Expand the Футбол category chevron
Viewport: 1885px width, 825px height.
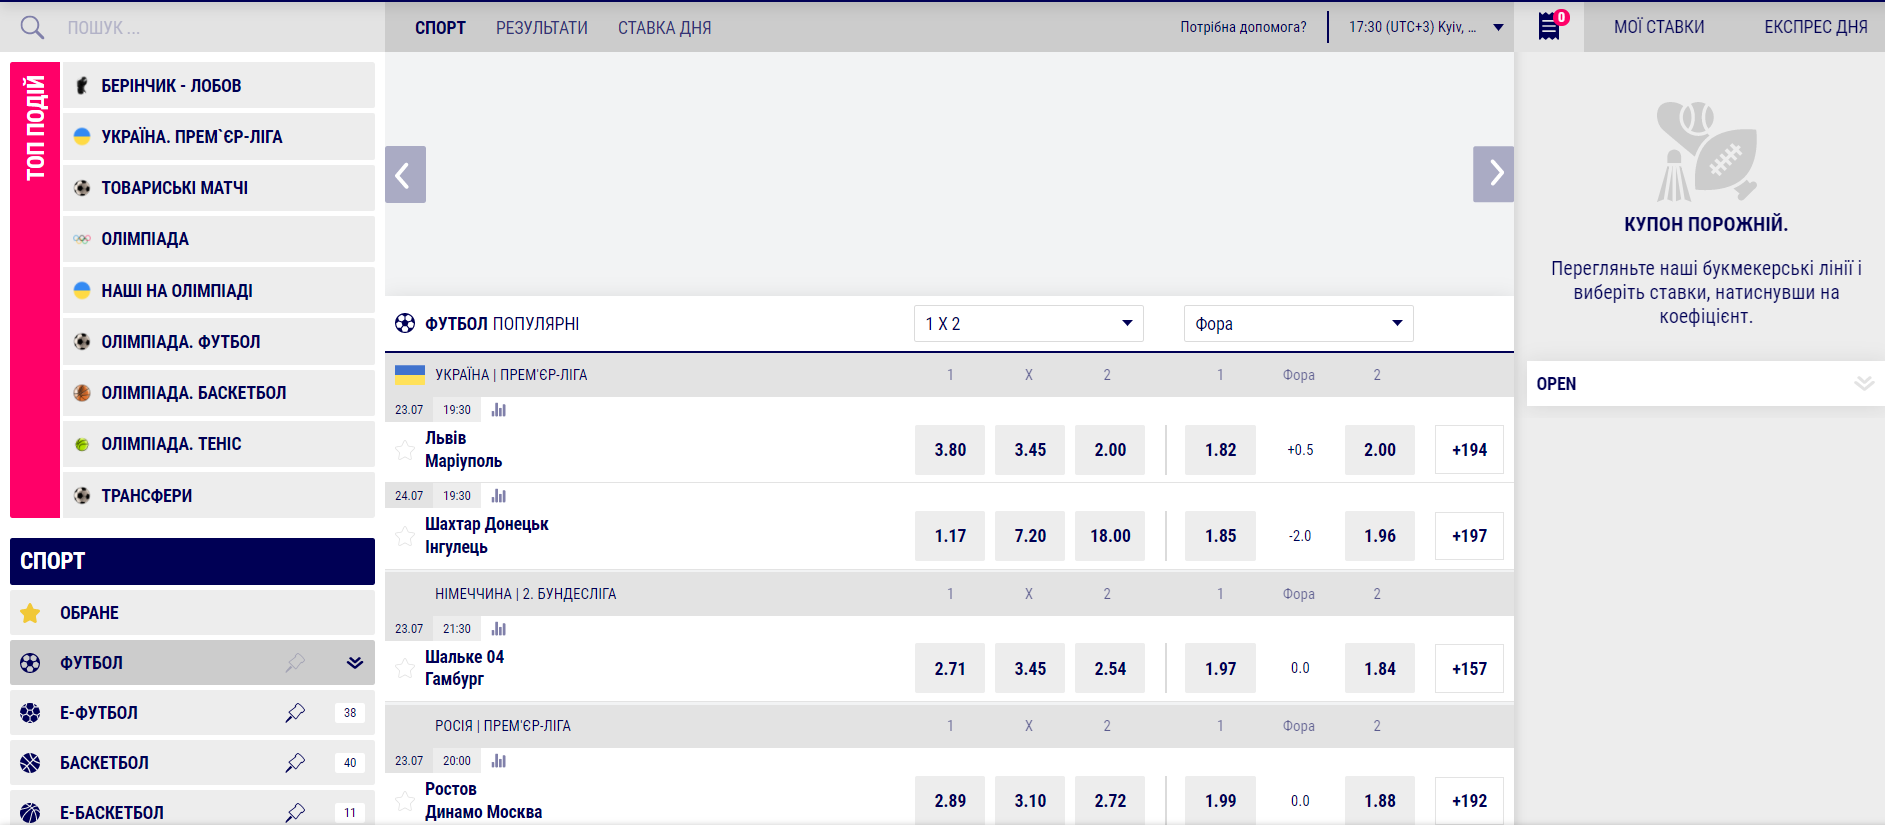click(355, 663)
